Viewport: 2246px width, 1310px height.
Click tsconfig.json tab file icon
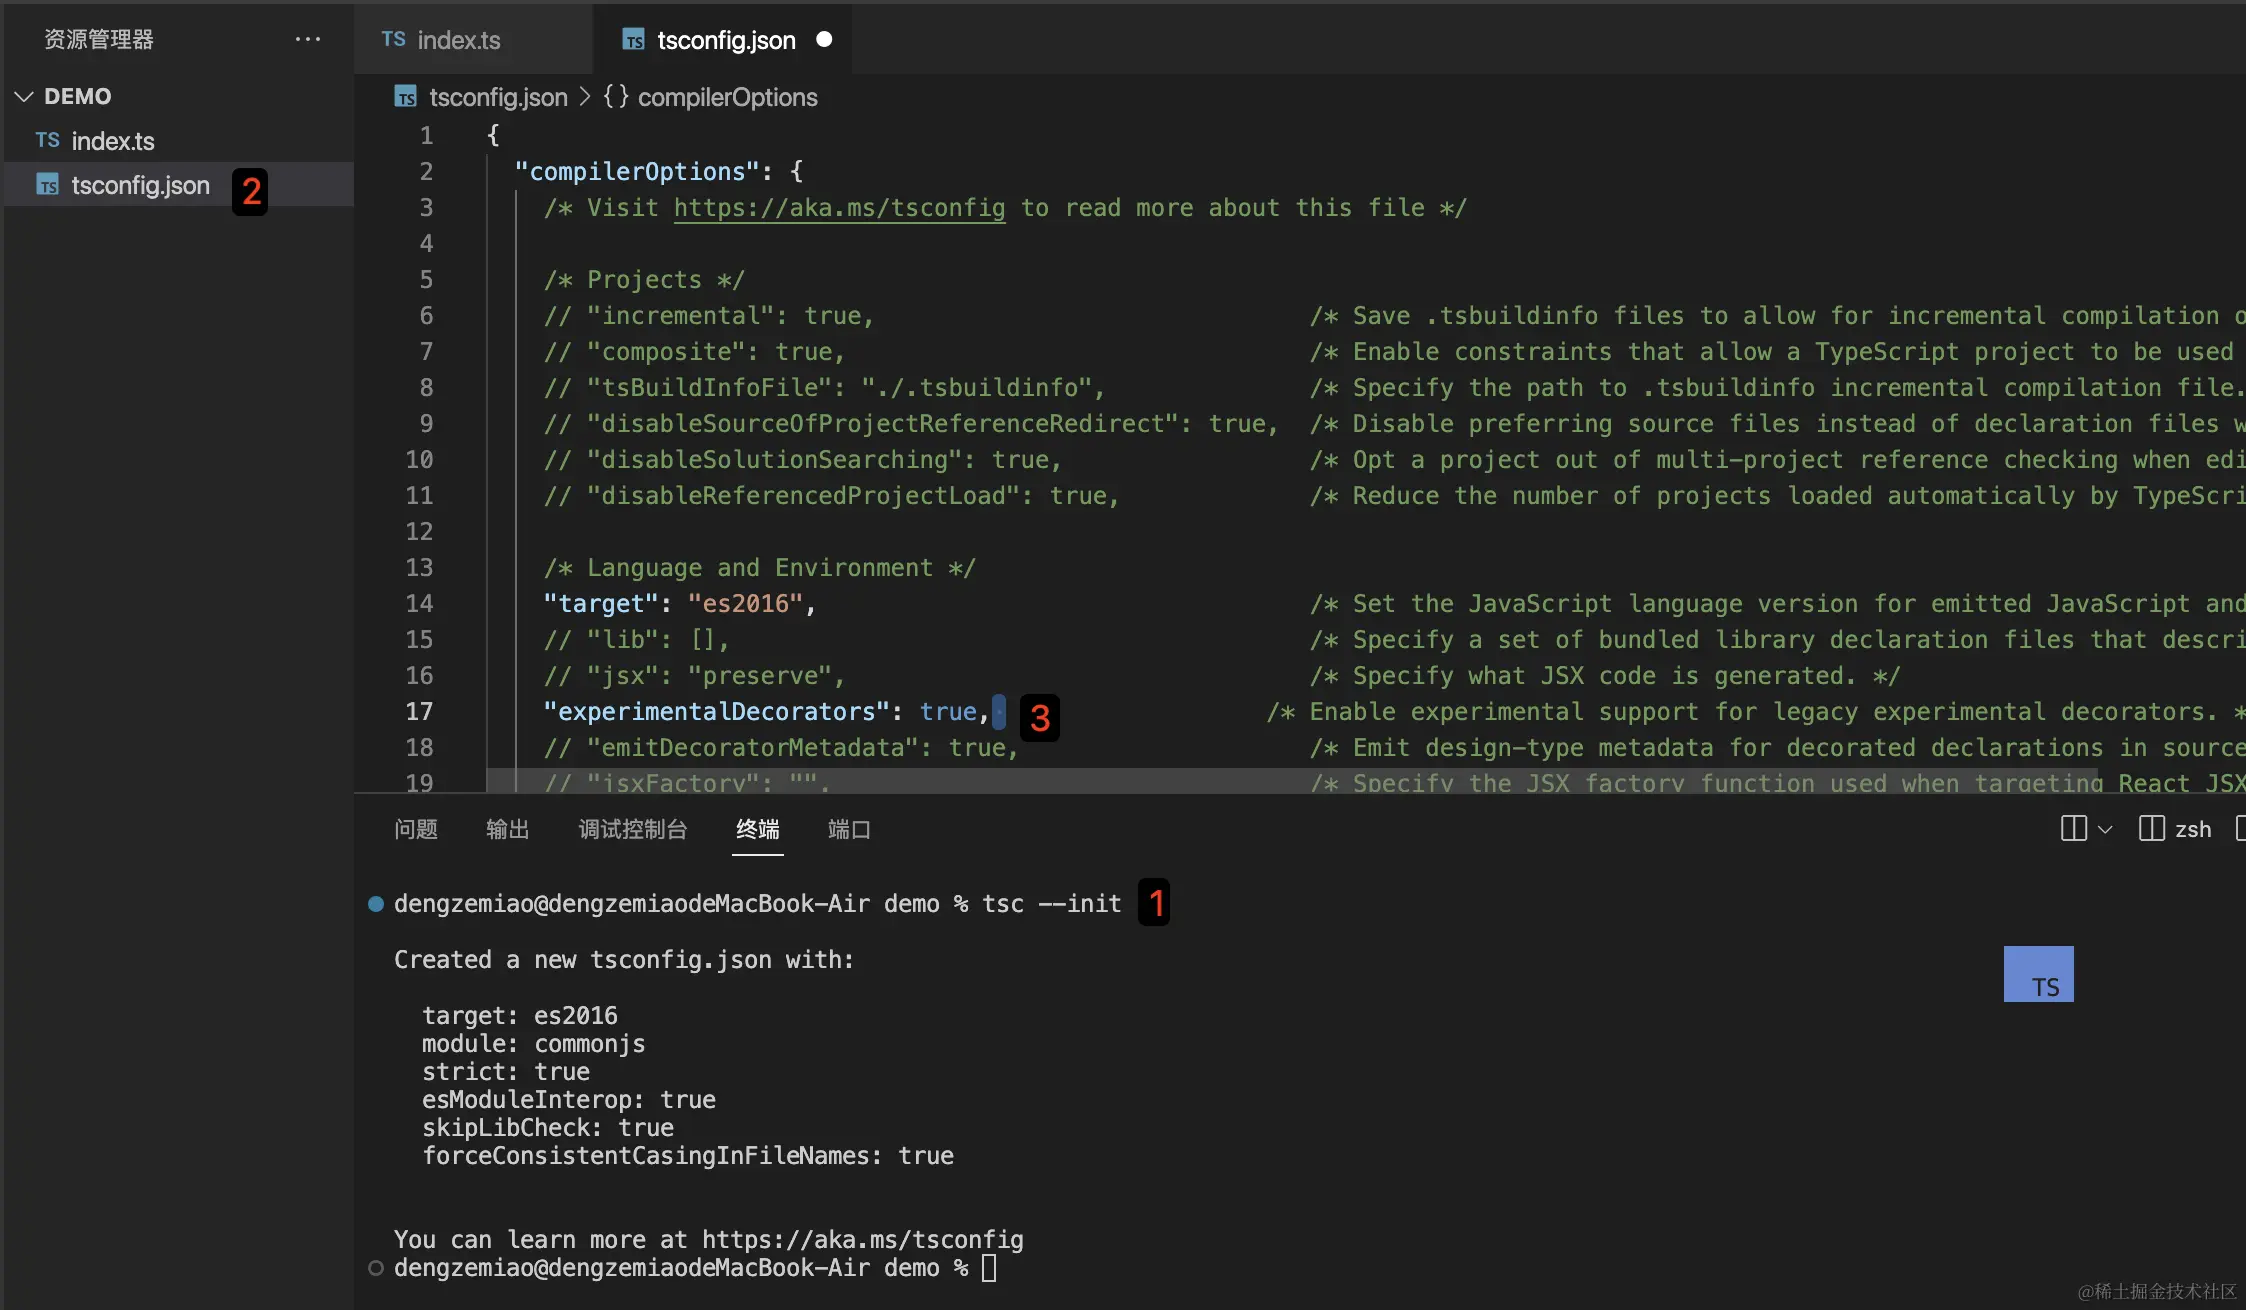click(x=633, y=40)
